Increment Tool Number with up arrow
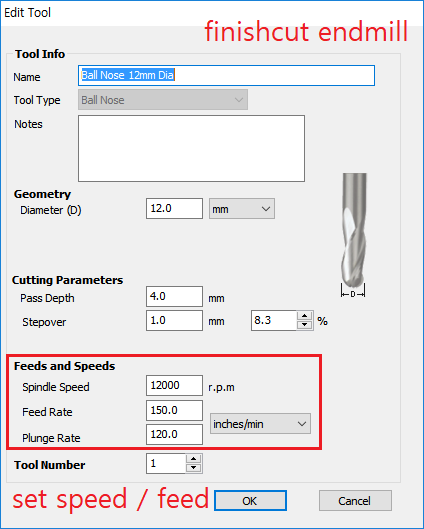The height and width of the screenshot is (529, 424). click(193, 459)
